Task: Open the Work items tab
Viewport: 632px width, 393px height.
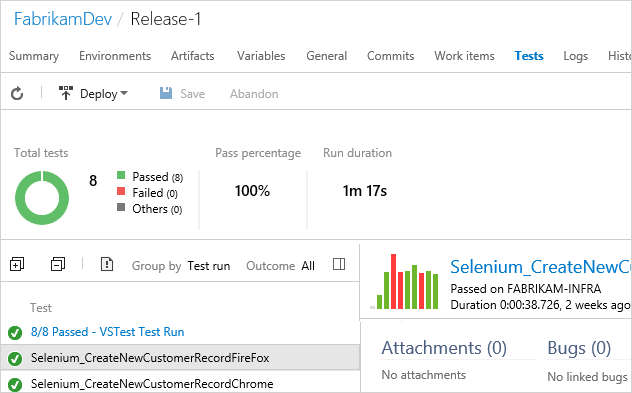Action: pyautogui.click(x=464, y=56)
